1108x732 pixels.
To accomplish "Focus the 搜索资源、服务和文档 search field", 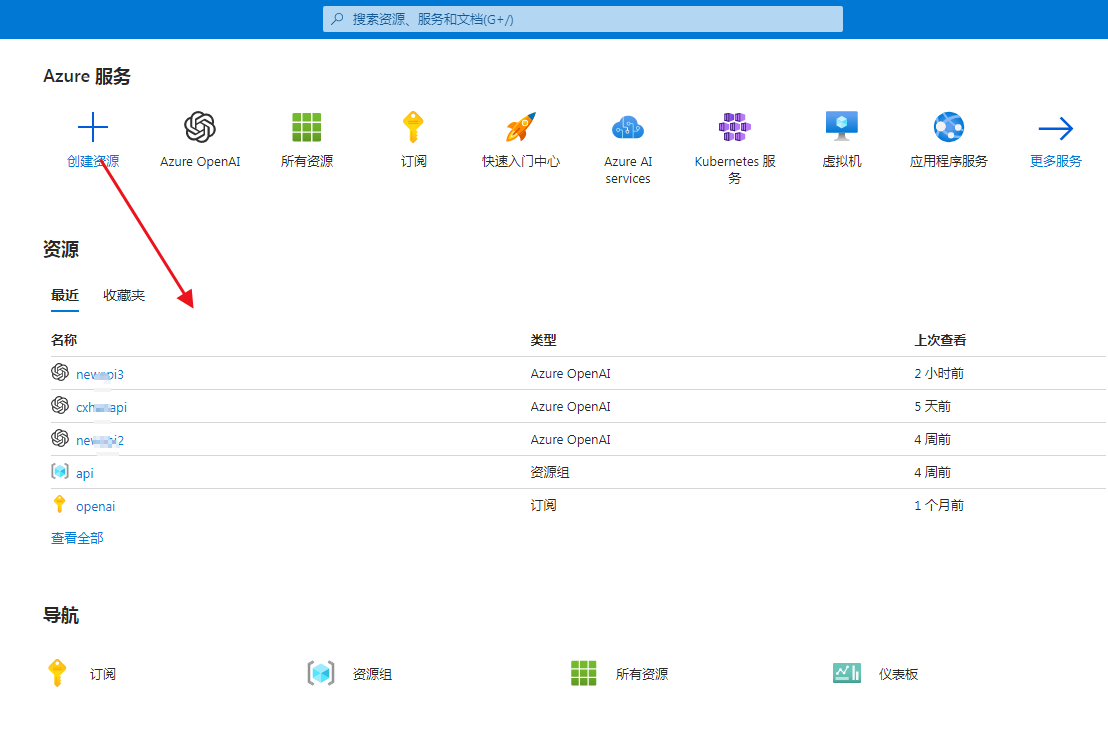I will tap(583, 19).
